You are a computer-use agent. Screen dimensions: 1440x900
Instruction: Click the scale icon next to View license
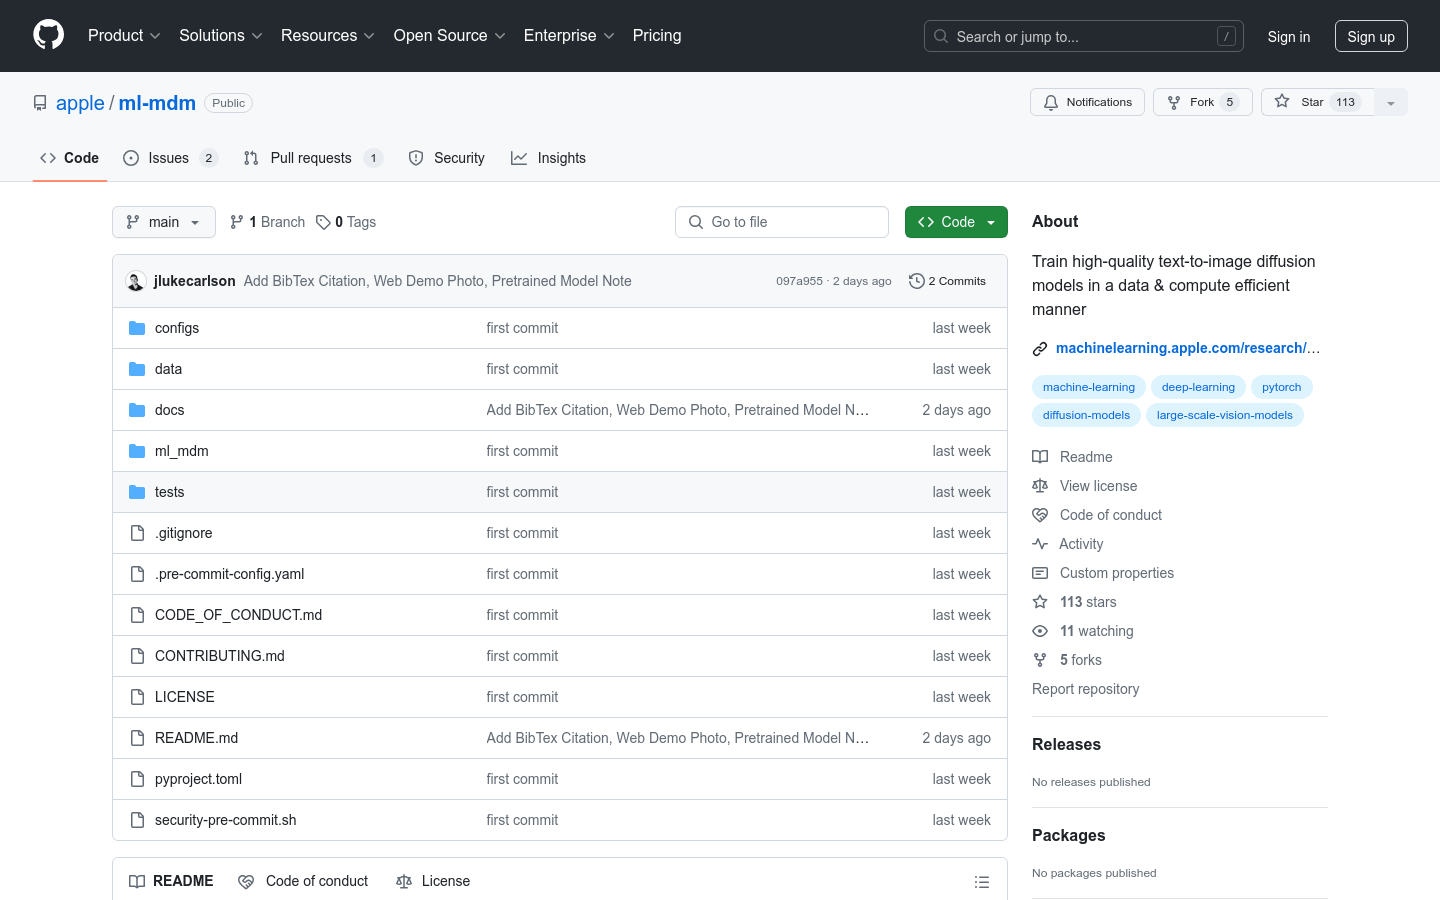coord(1040,486)
